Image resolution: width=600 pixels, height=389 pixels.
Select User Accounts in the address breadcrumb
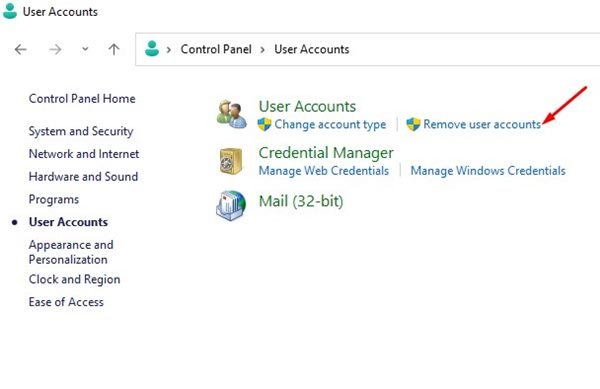coord(311,49)
